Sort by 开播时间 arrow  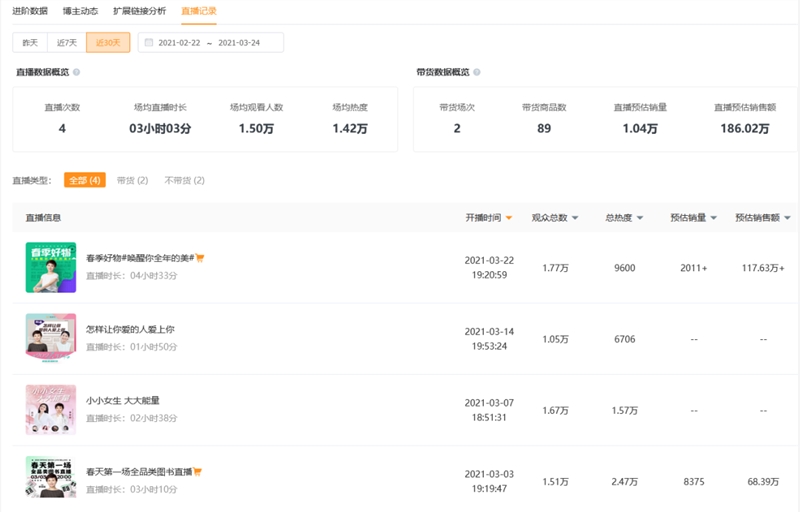(x=509, y=218)
